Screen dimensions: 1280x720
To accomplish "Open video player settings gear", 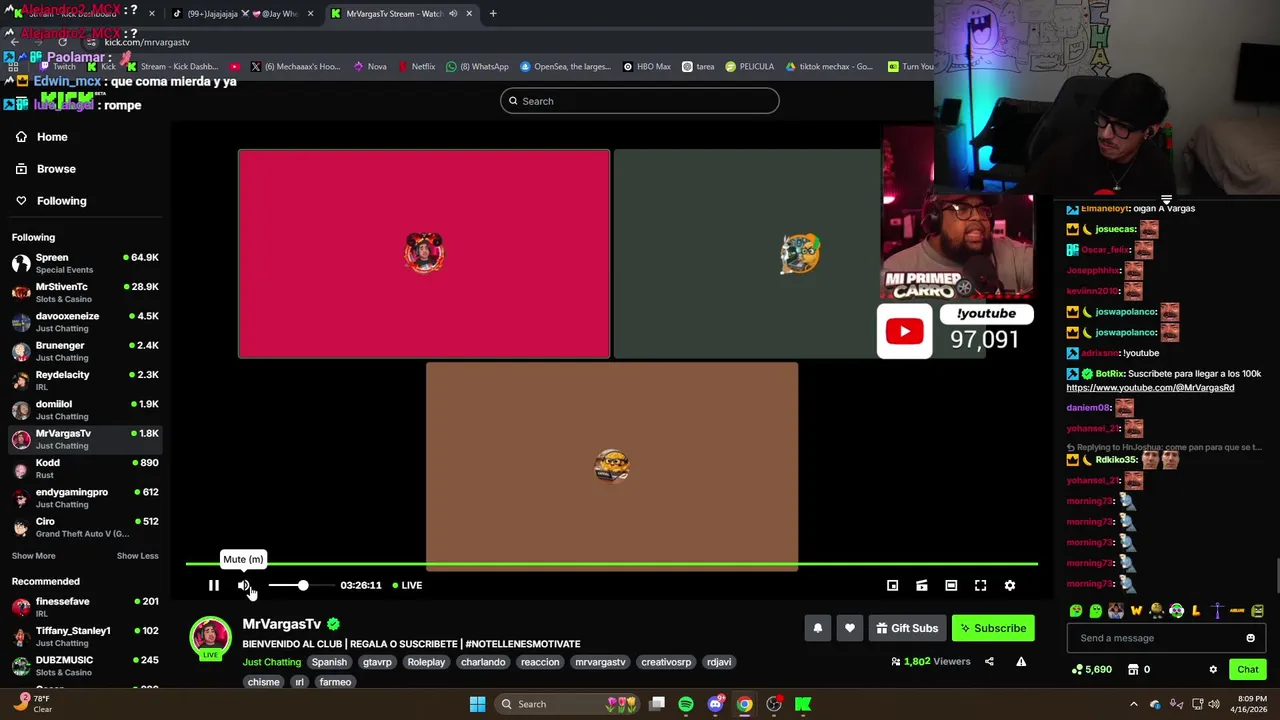I will (1009, 585).
